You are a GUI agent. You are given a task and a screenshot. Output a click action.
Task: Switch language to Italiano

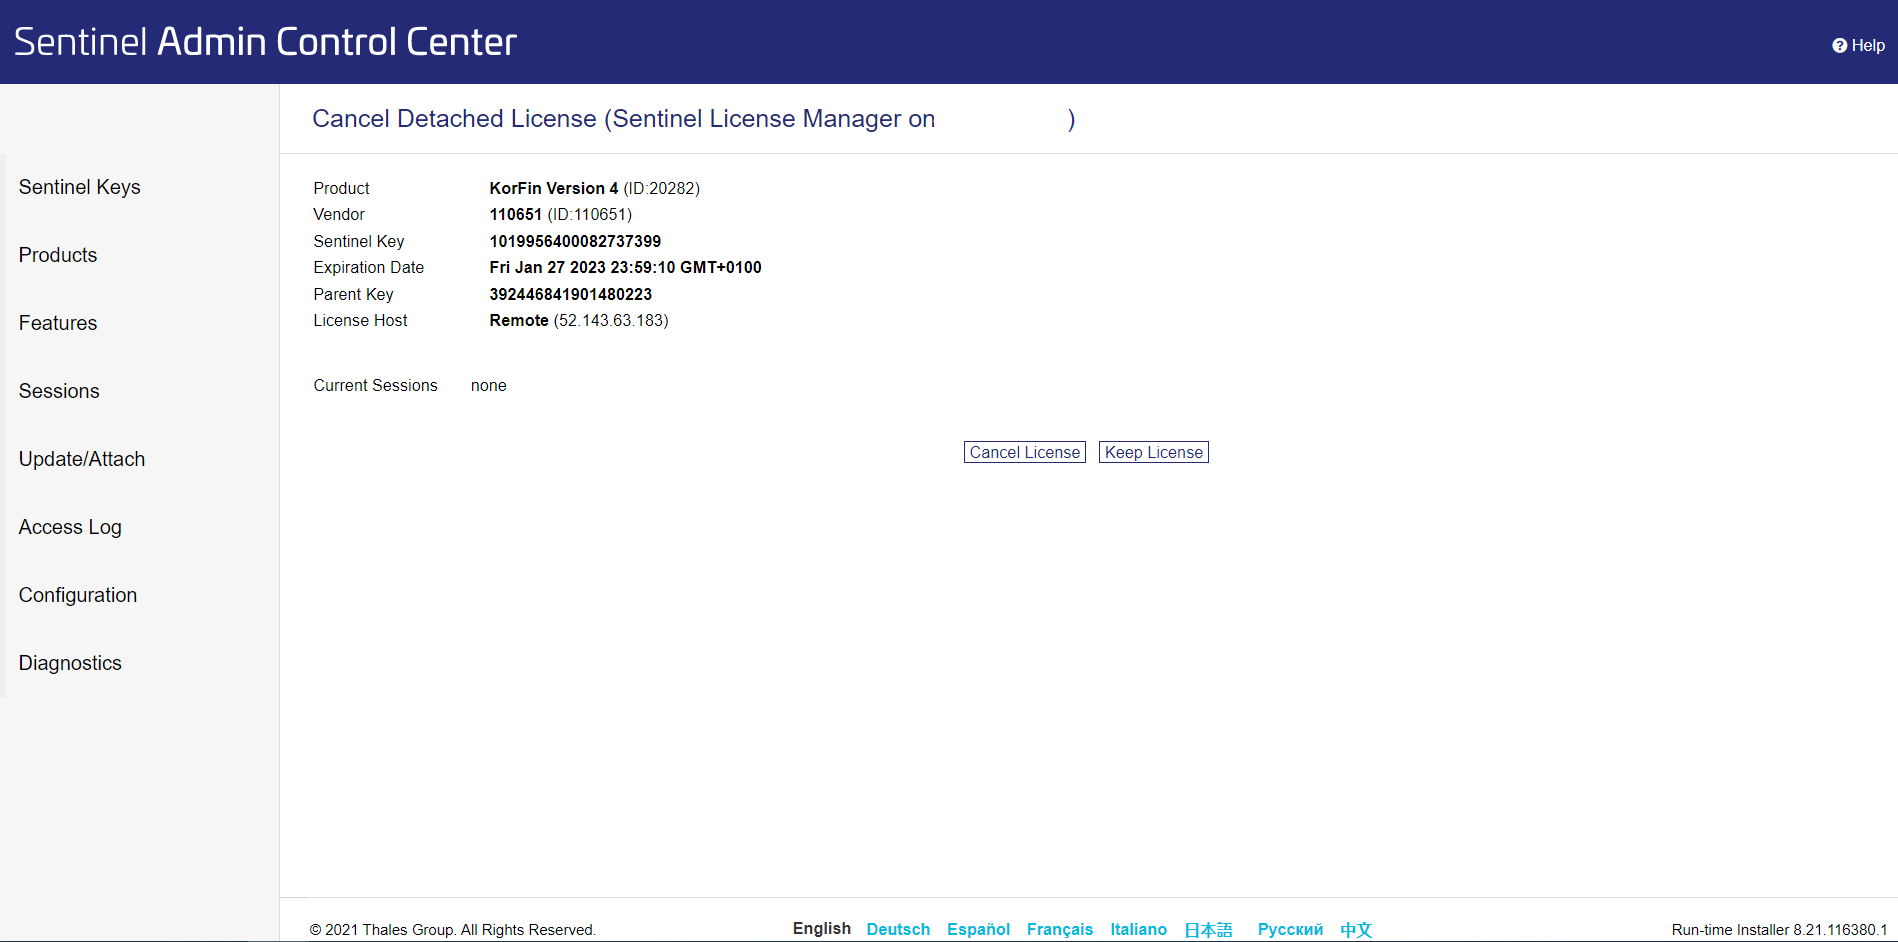tap(1138, 929)
